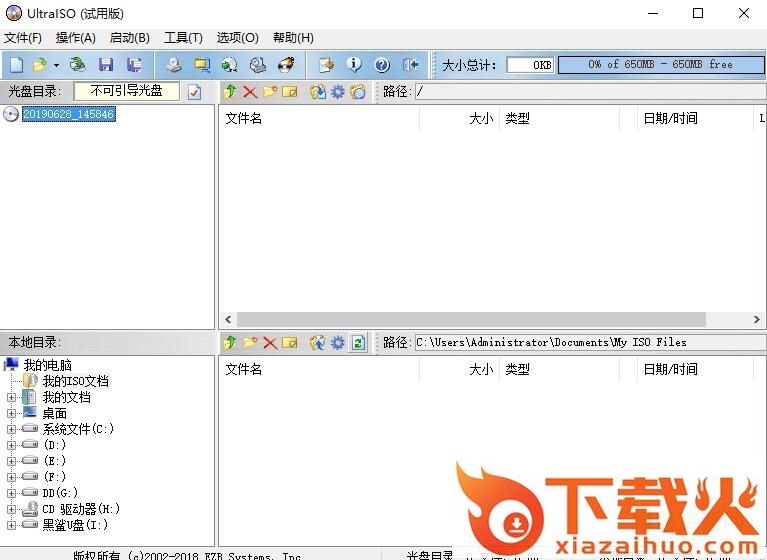Click the Add files icon in main toolbar
Image resolution: width=767 pixels, height=560 pixels.
(326, 65)
